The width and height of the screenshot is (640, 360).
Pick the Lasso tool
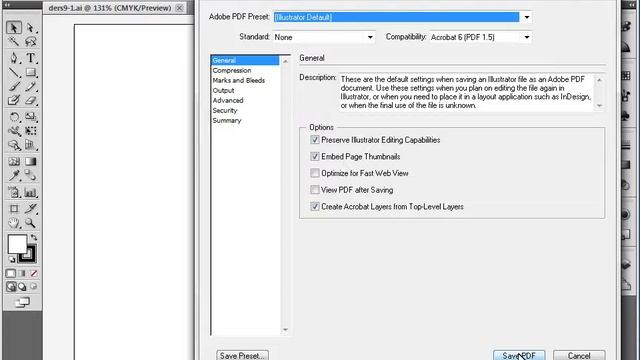click(x=31, y=42)
